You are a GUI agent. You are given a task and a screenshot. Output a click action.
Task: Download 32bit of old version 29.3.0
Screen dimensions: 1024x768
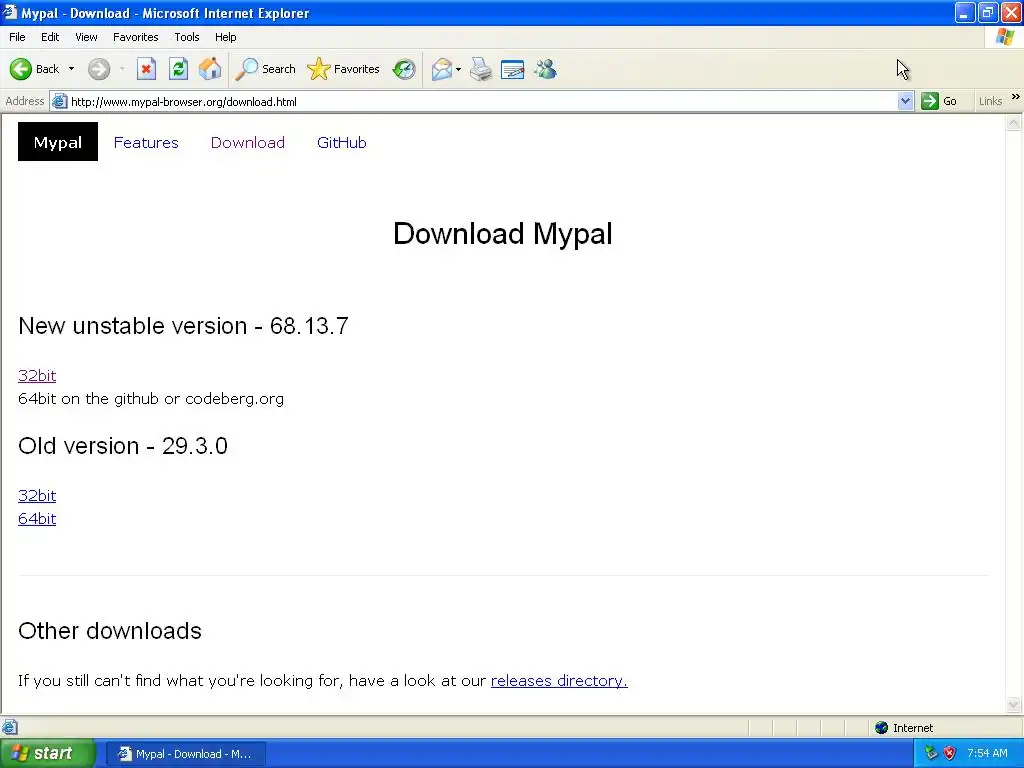coord(37,496)
